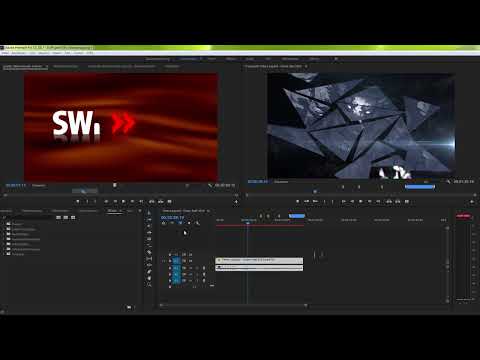Image resolution: width=480 pixels, height=360 pixels.
Task: Switch to the Audio Clip Mixer tab
Action: pyautogui.click(x=121, y=66)
